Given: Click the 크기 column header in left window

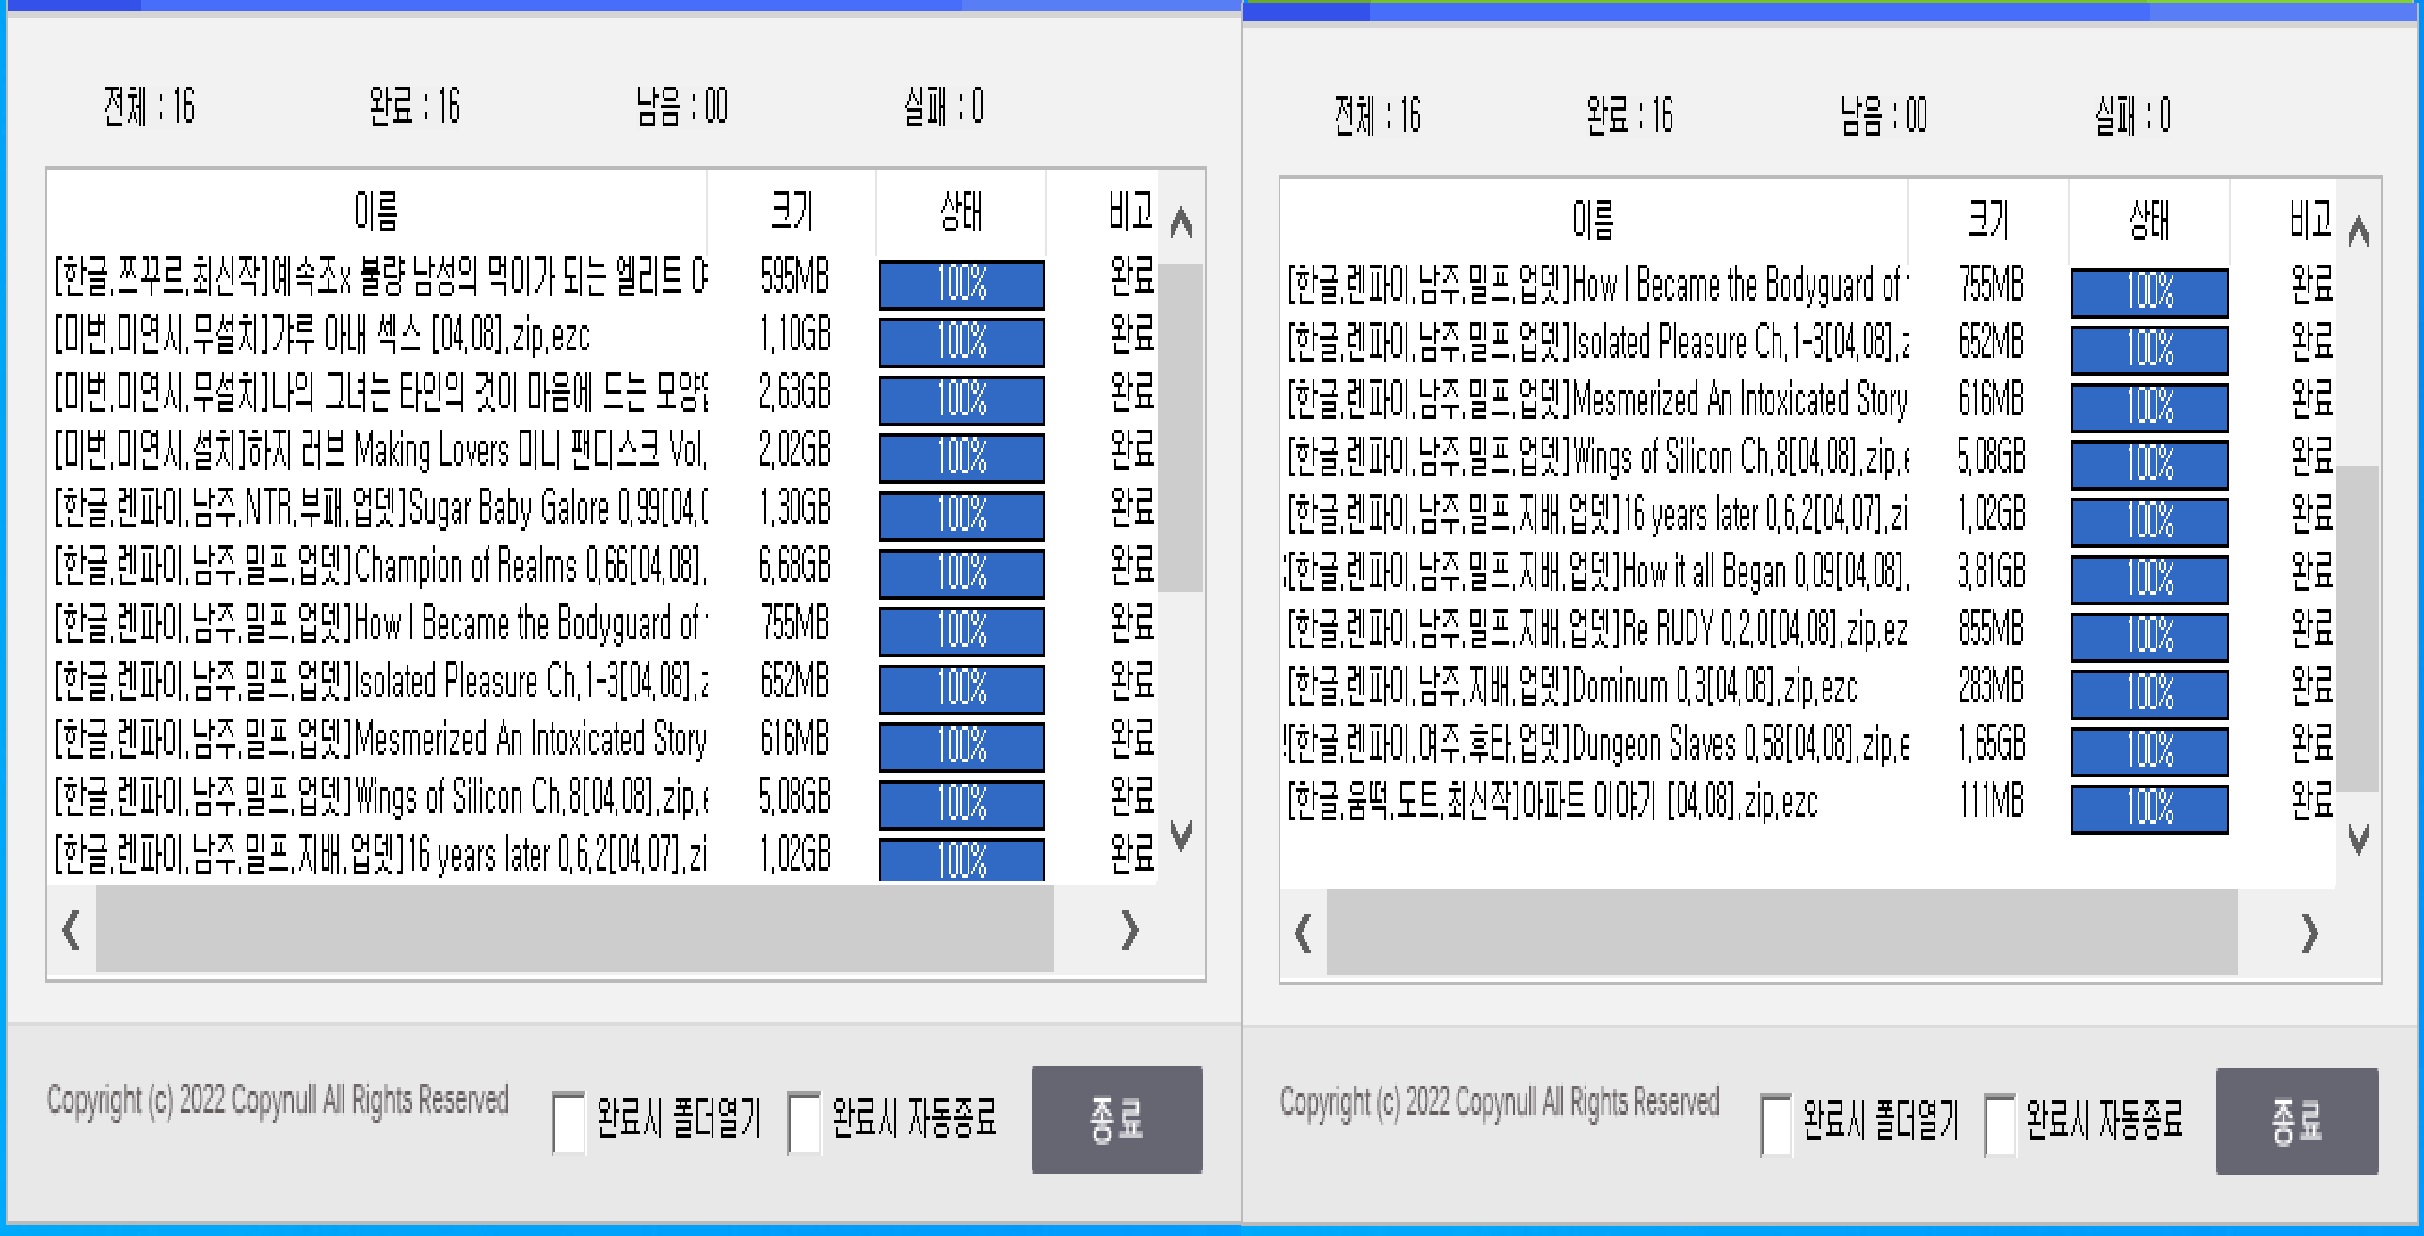Looking at the screenshot, I should [x=793, y=210].
